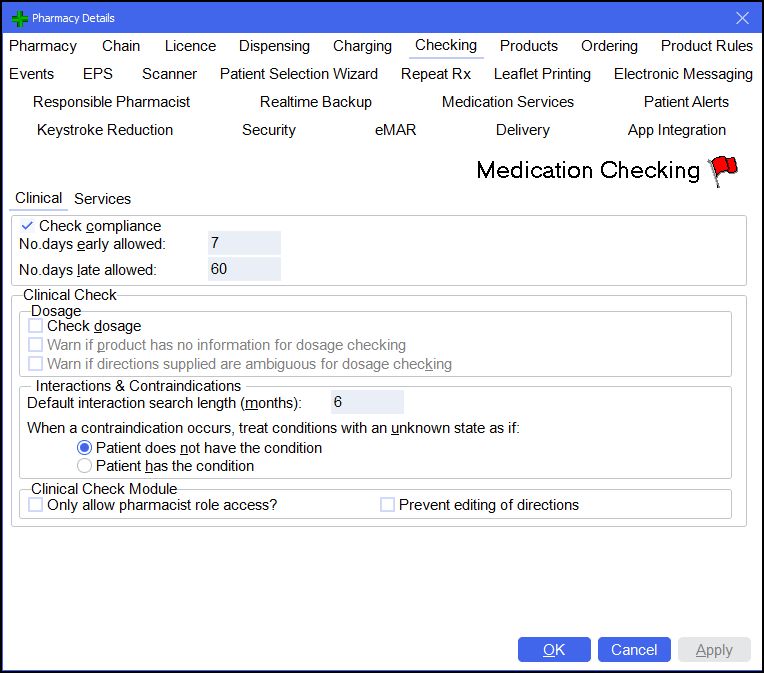Viewport: 764px width, 673px height.
Task: Click the Cancel button
Action: click(634, 650)
